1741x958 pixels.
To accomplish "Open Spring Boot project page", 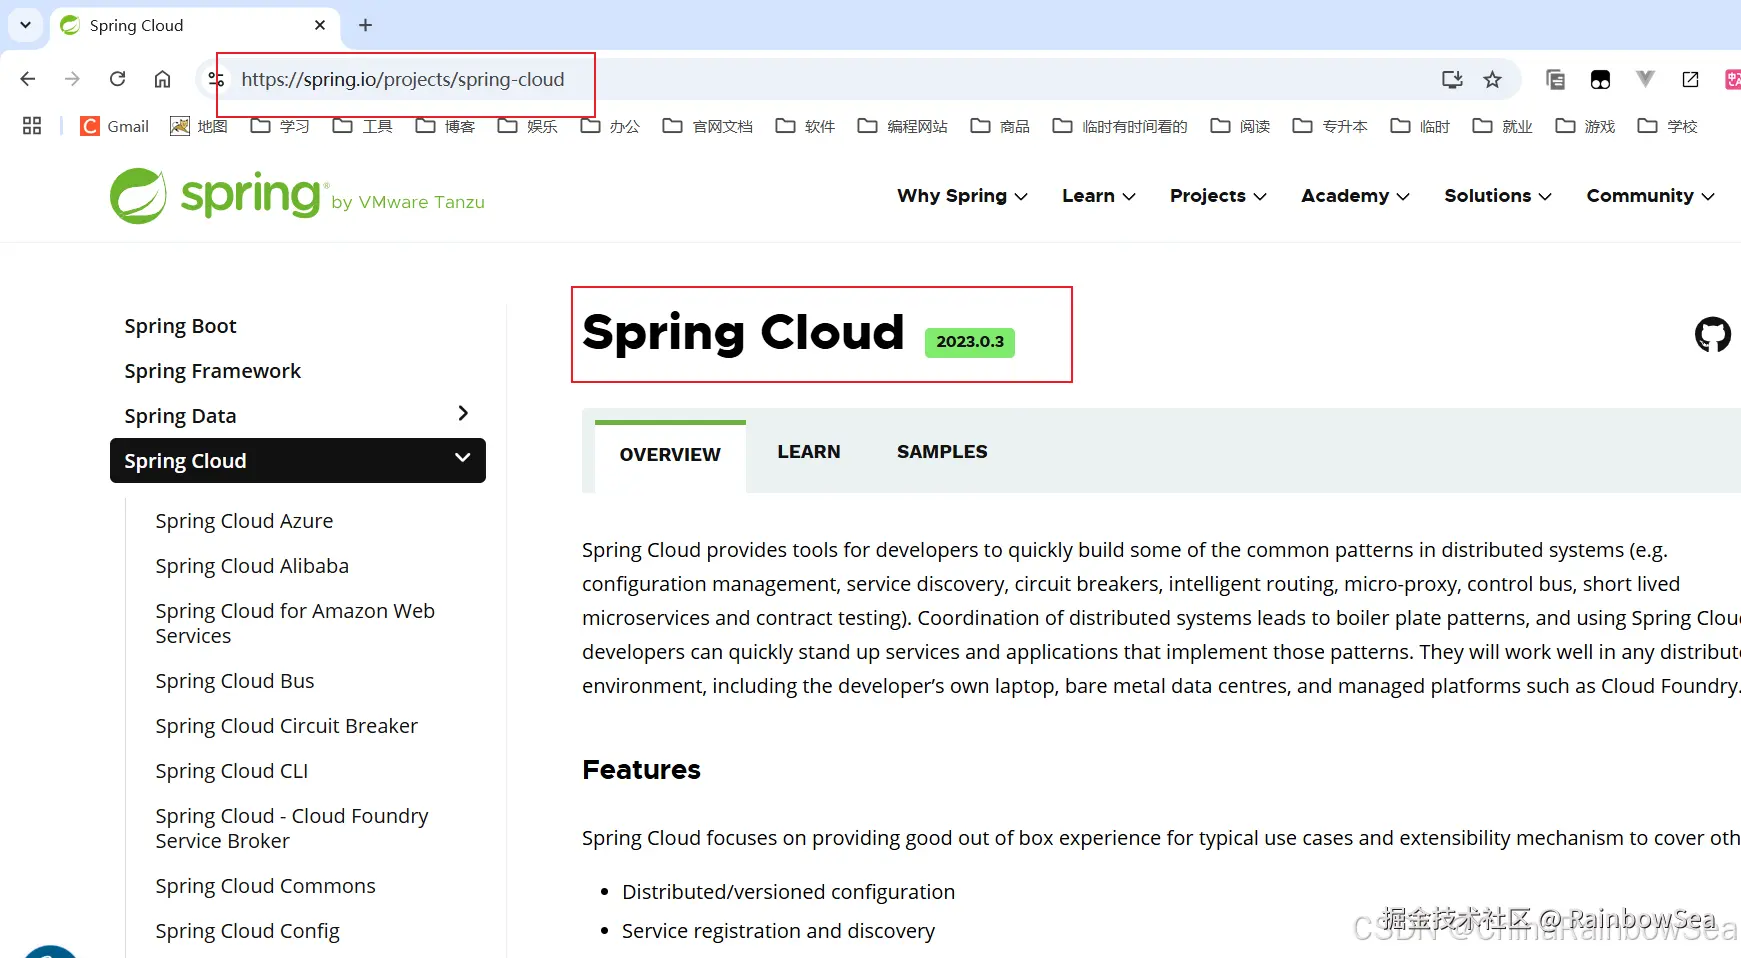I will [180, 326].
